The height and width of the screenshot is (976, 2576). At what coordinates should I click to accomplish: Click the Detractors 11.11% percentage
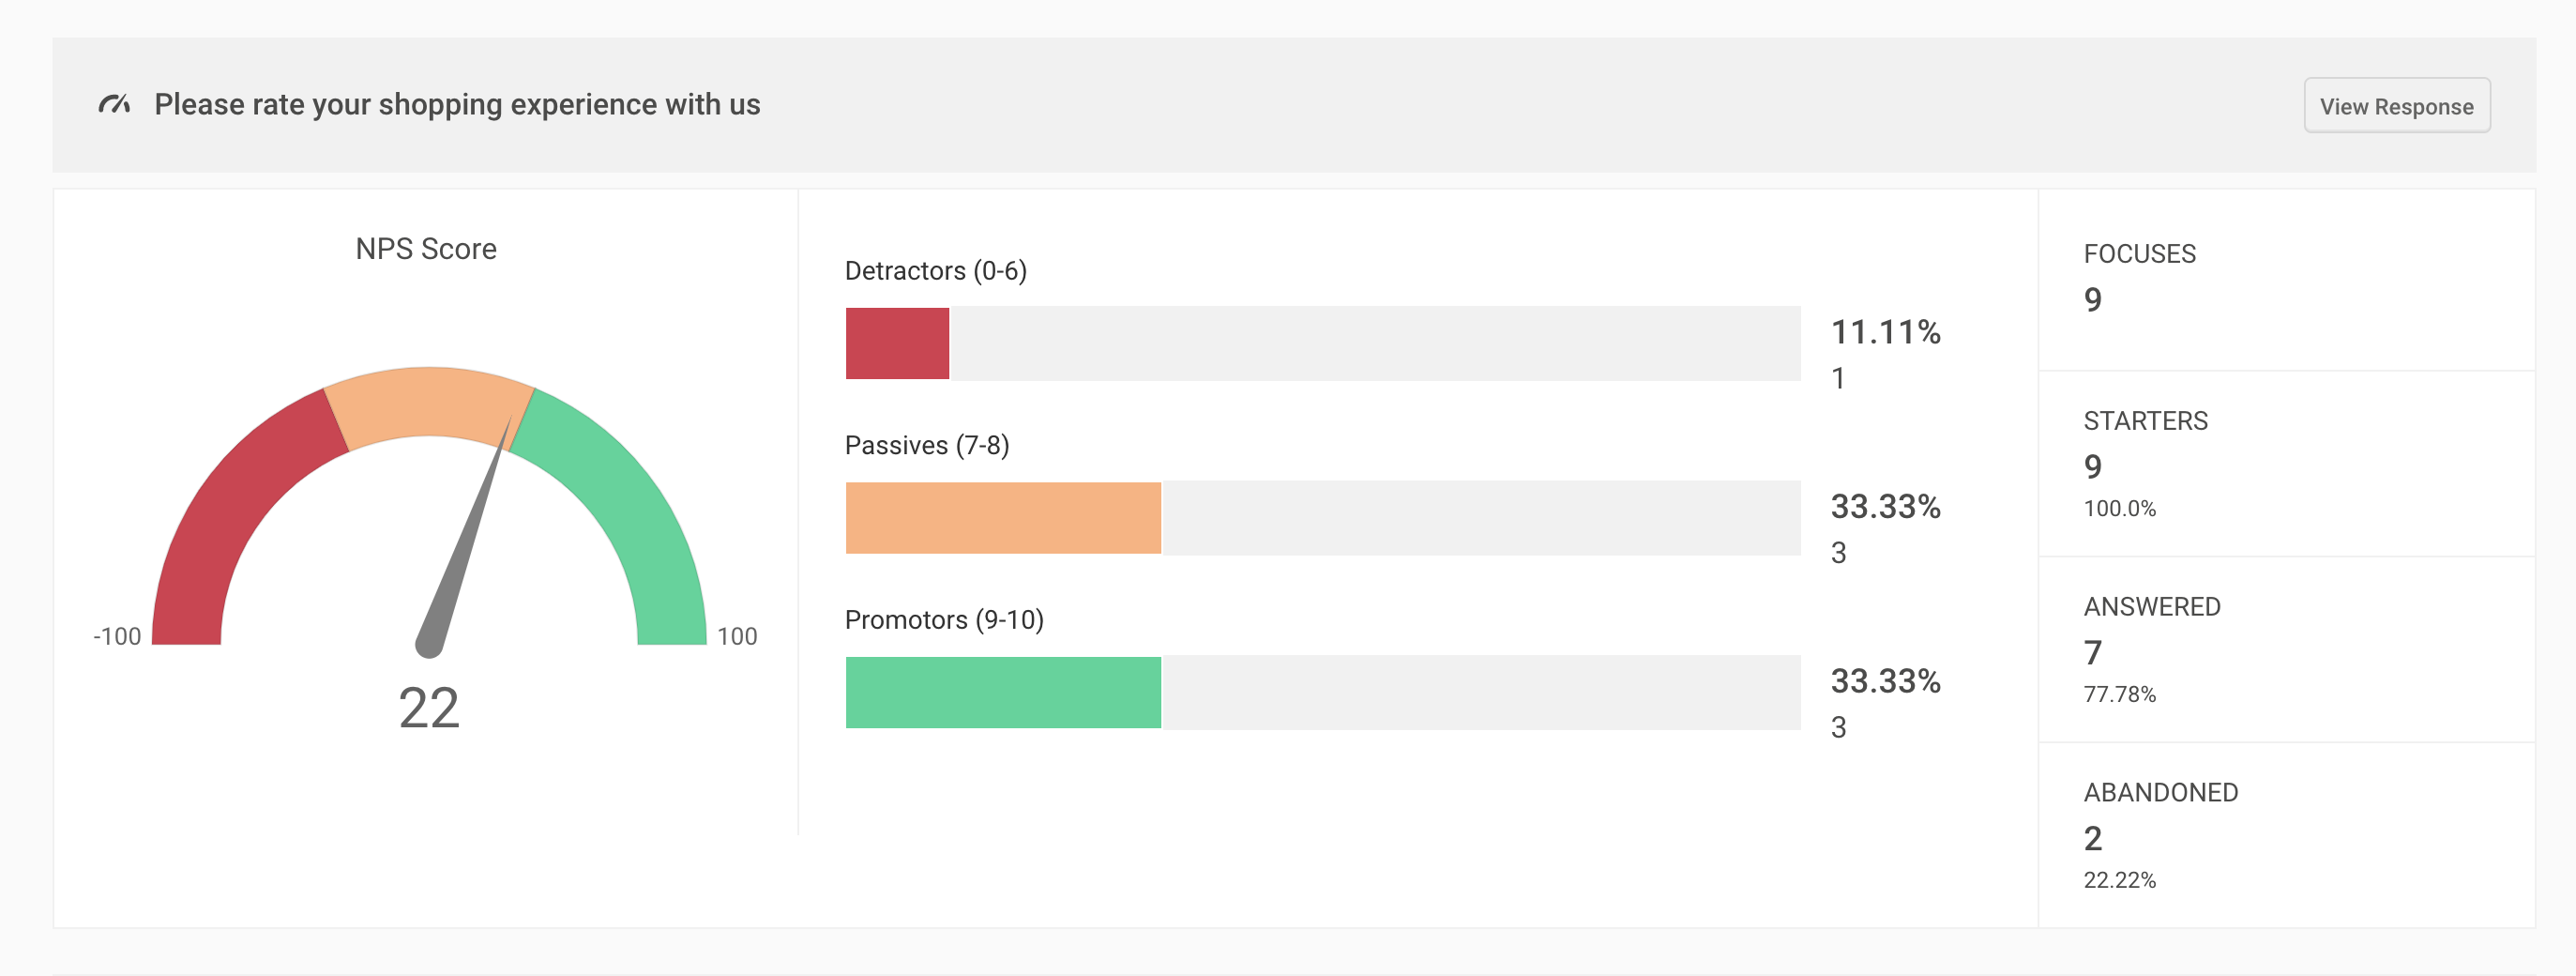(1885, 332)
